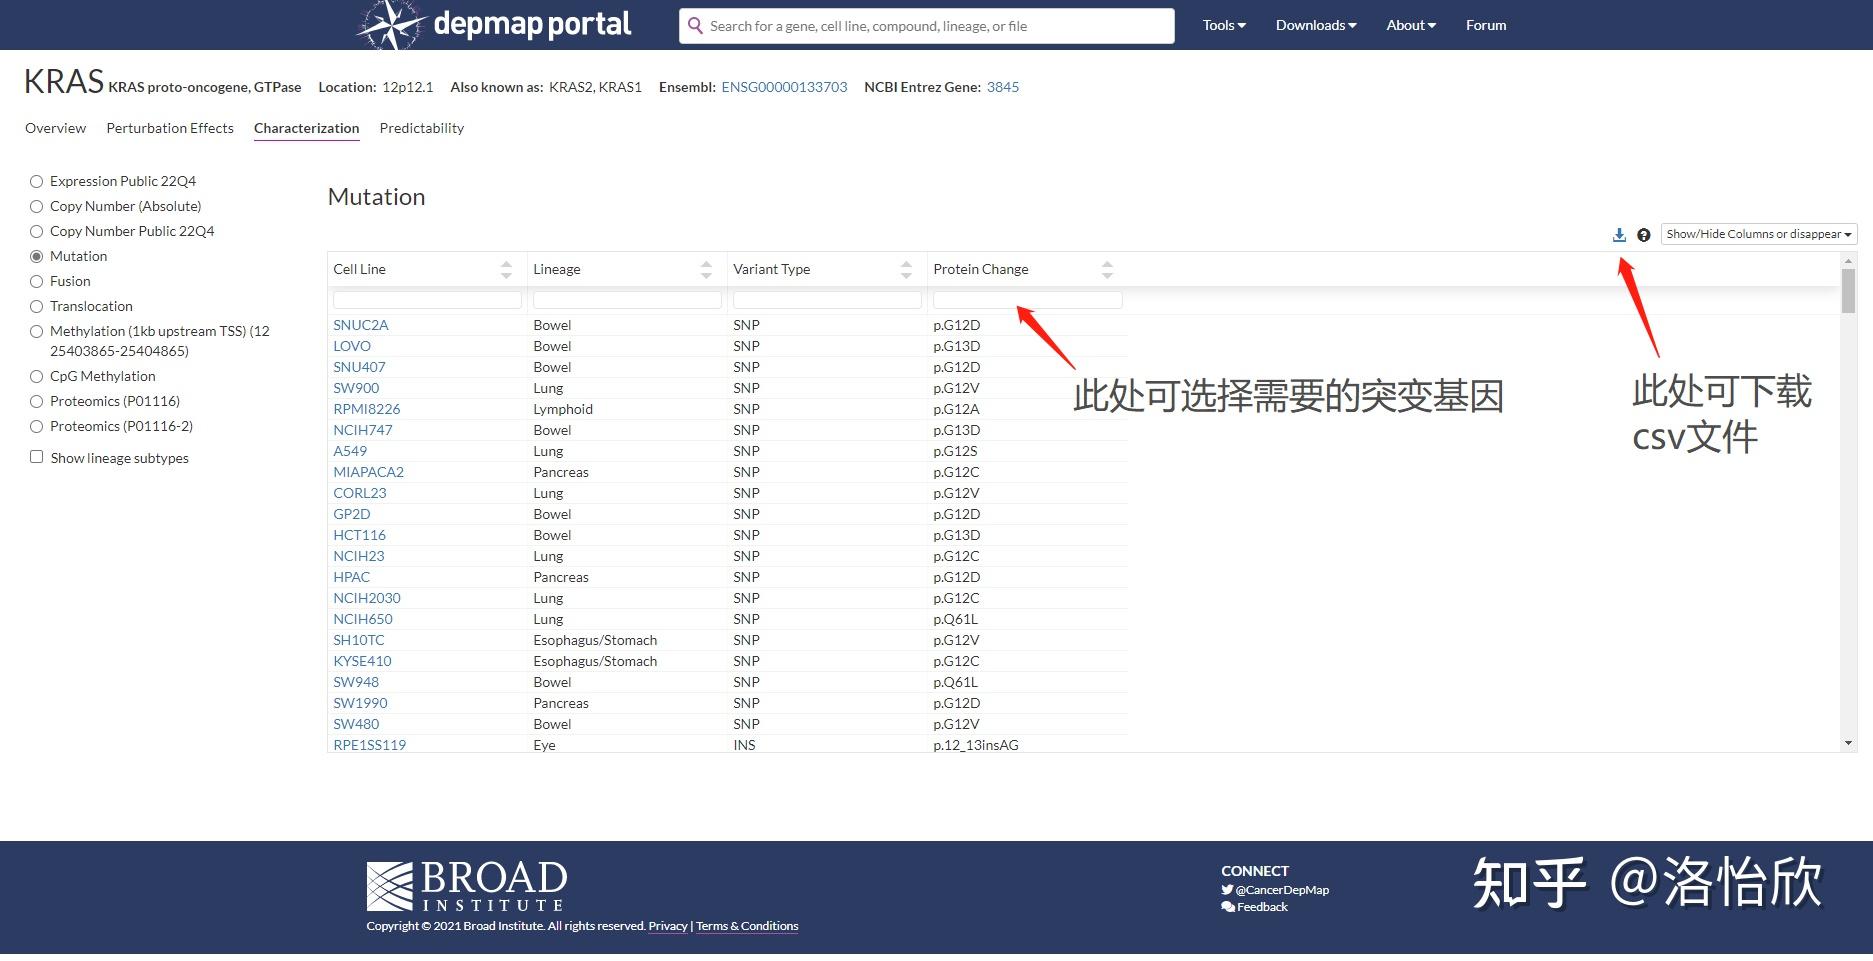Open the Tools dropdown menu
This screenshot has width=1873, height=961.
tap(1224, 25)
